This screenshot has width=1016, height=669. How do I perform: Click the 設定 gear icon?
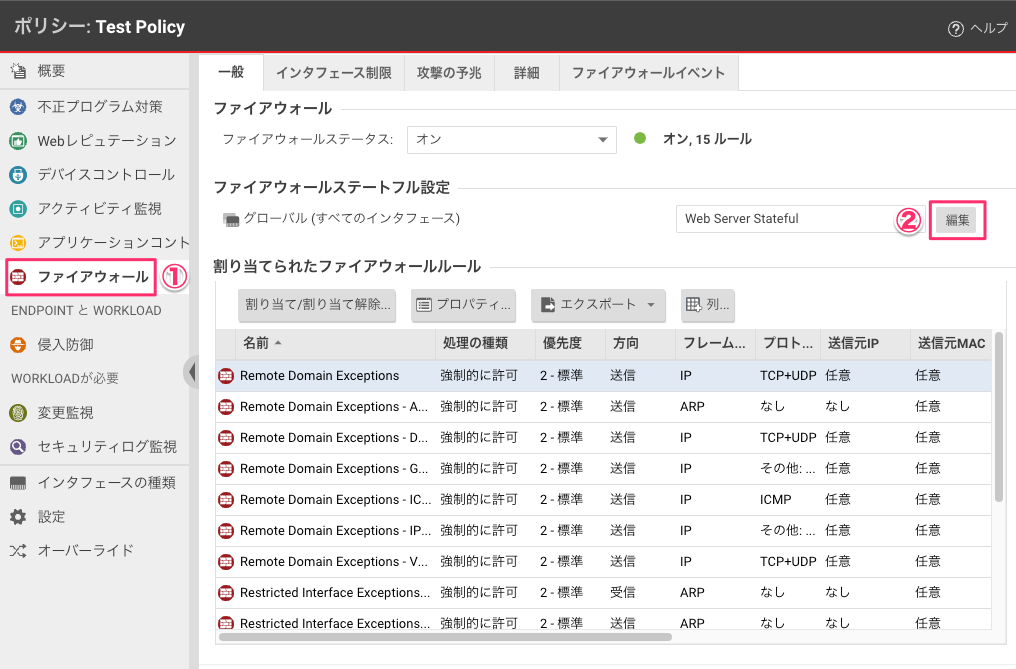point(18,517)
